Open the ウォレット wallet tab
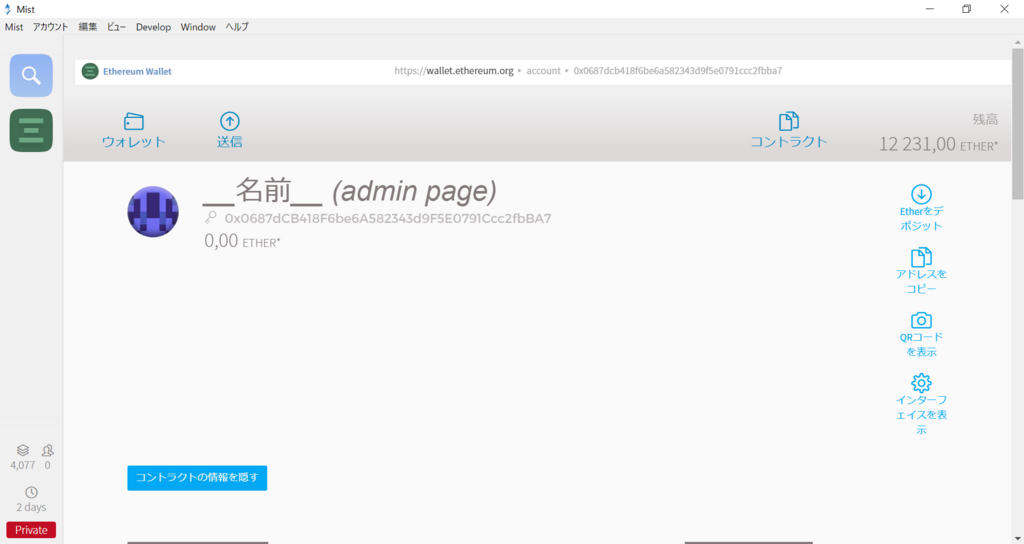This screenshot has height=544, width=1024. tap(133, 130)
